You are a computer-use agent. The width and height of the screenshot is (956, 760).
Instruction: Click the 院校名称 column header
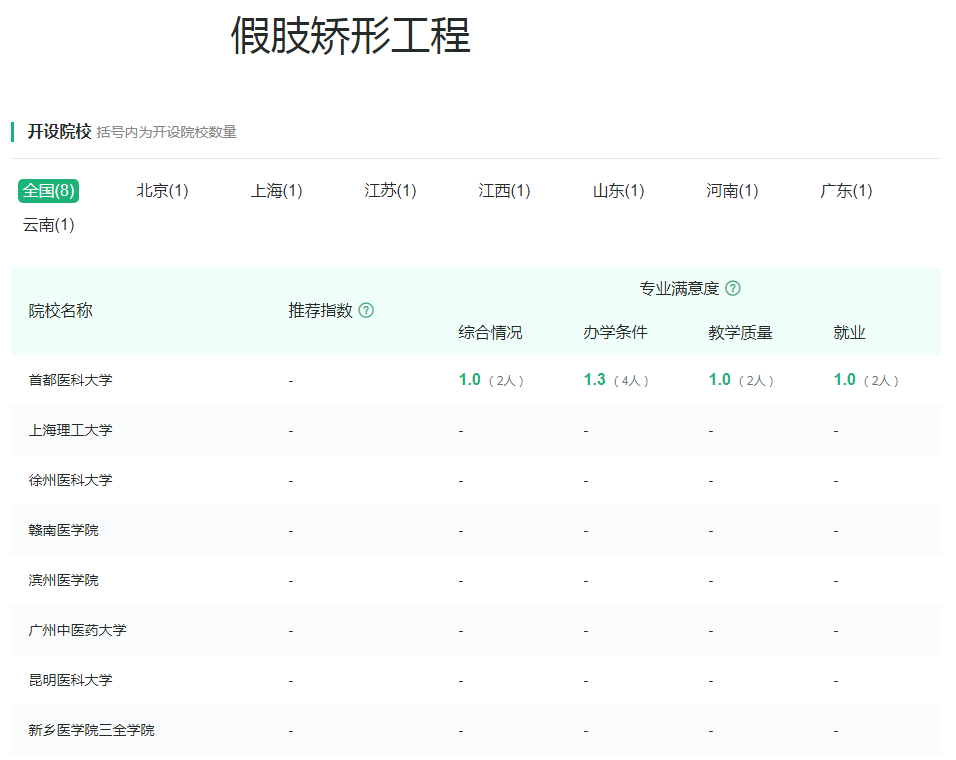click(x=60, y=311)
